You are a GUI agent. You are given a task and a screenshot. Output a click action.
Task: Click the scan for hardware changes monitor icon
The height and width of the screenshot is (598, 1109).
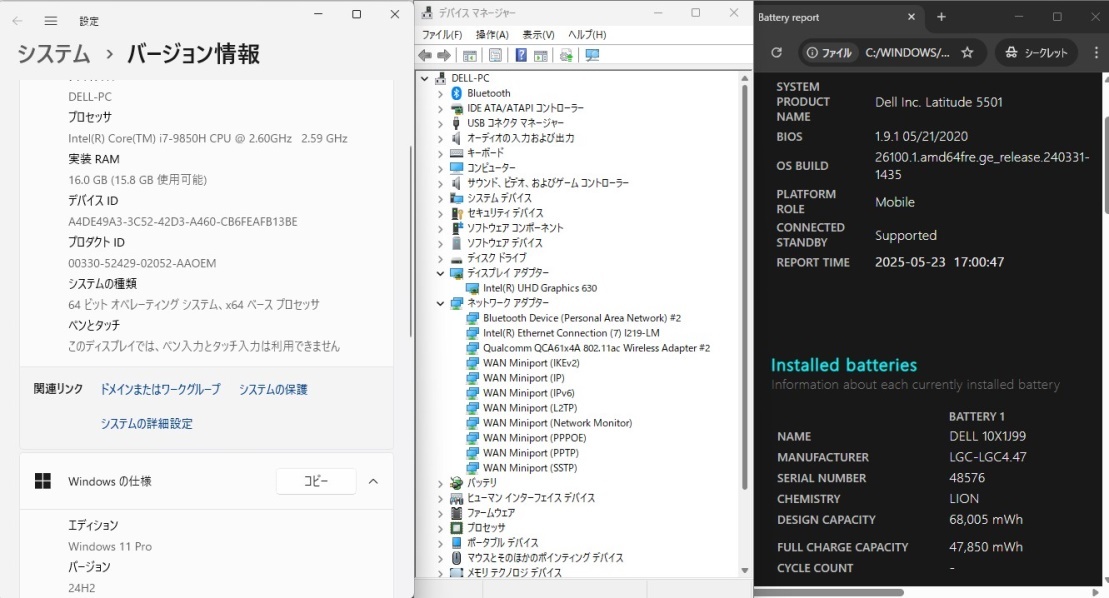[x=592, y=55]
